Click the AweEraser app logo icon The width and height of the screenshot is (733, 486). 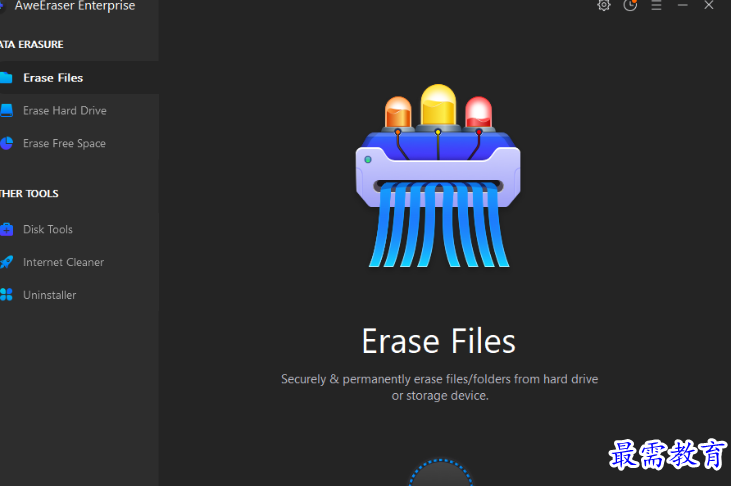(3, 6)
